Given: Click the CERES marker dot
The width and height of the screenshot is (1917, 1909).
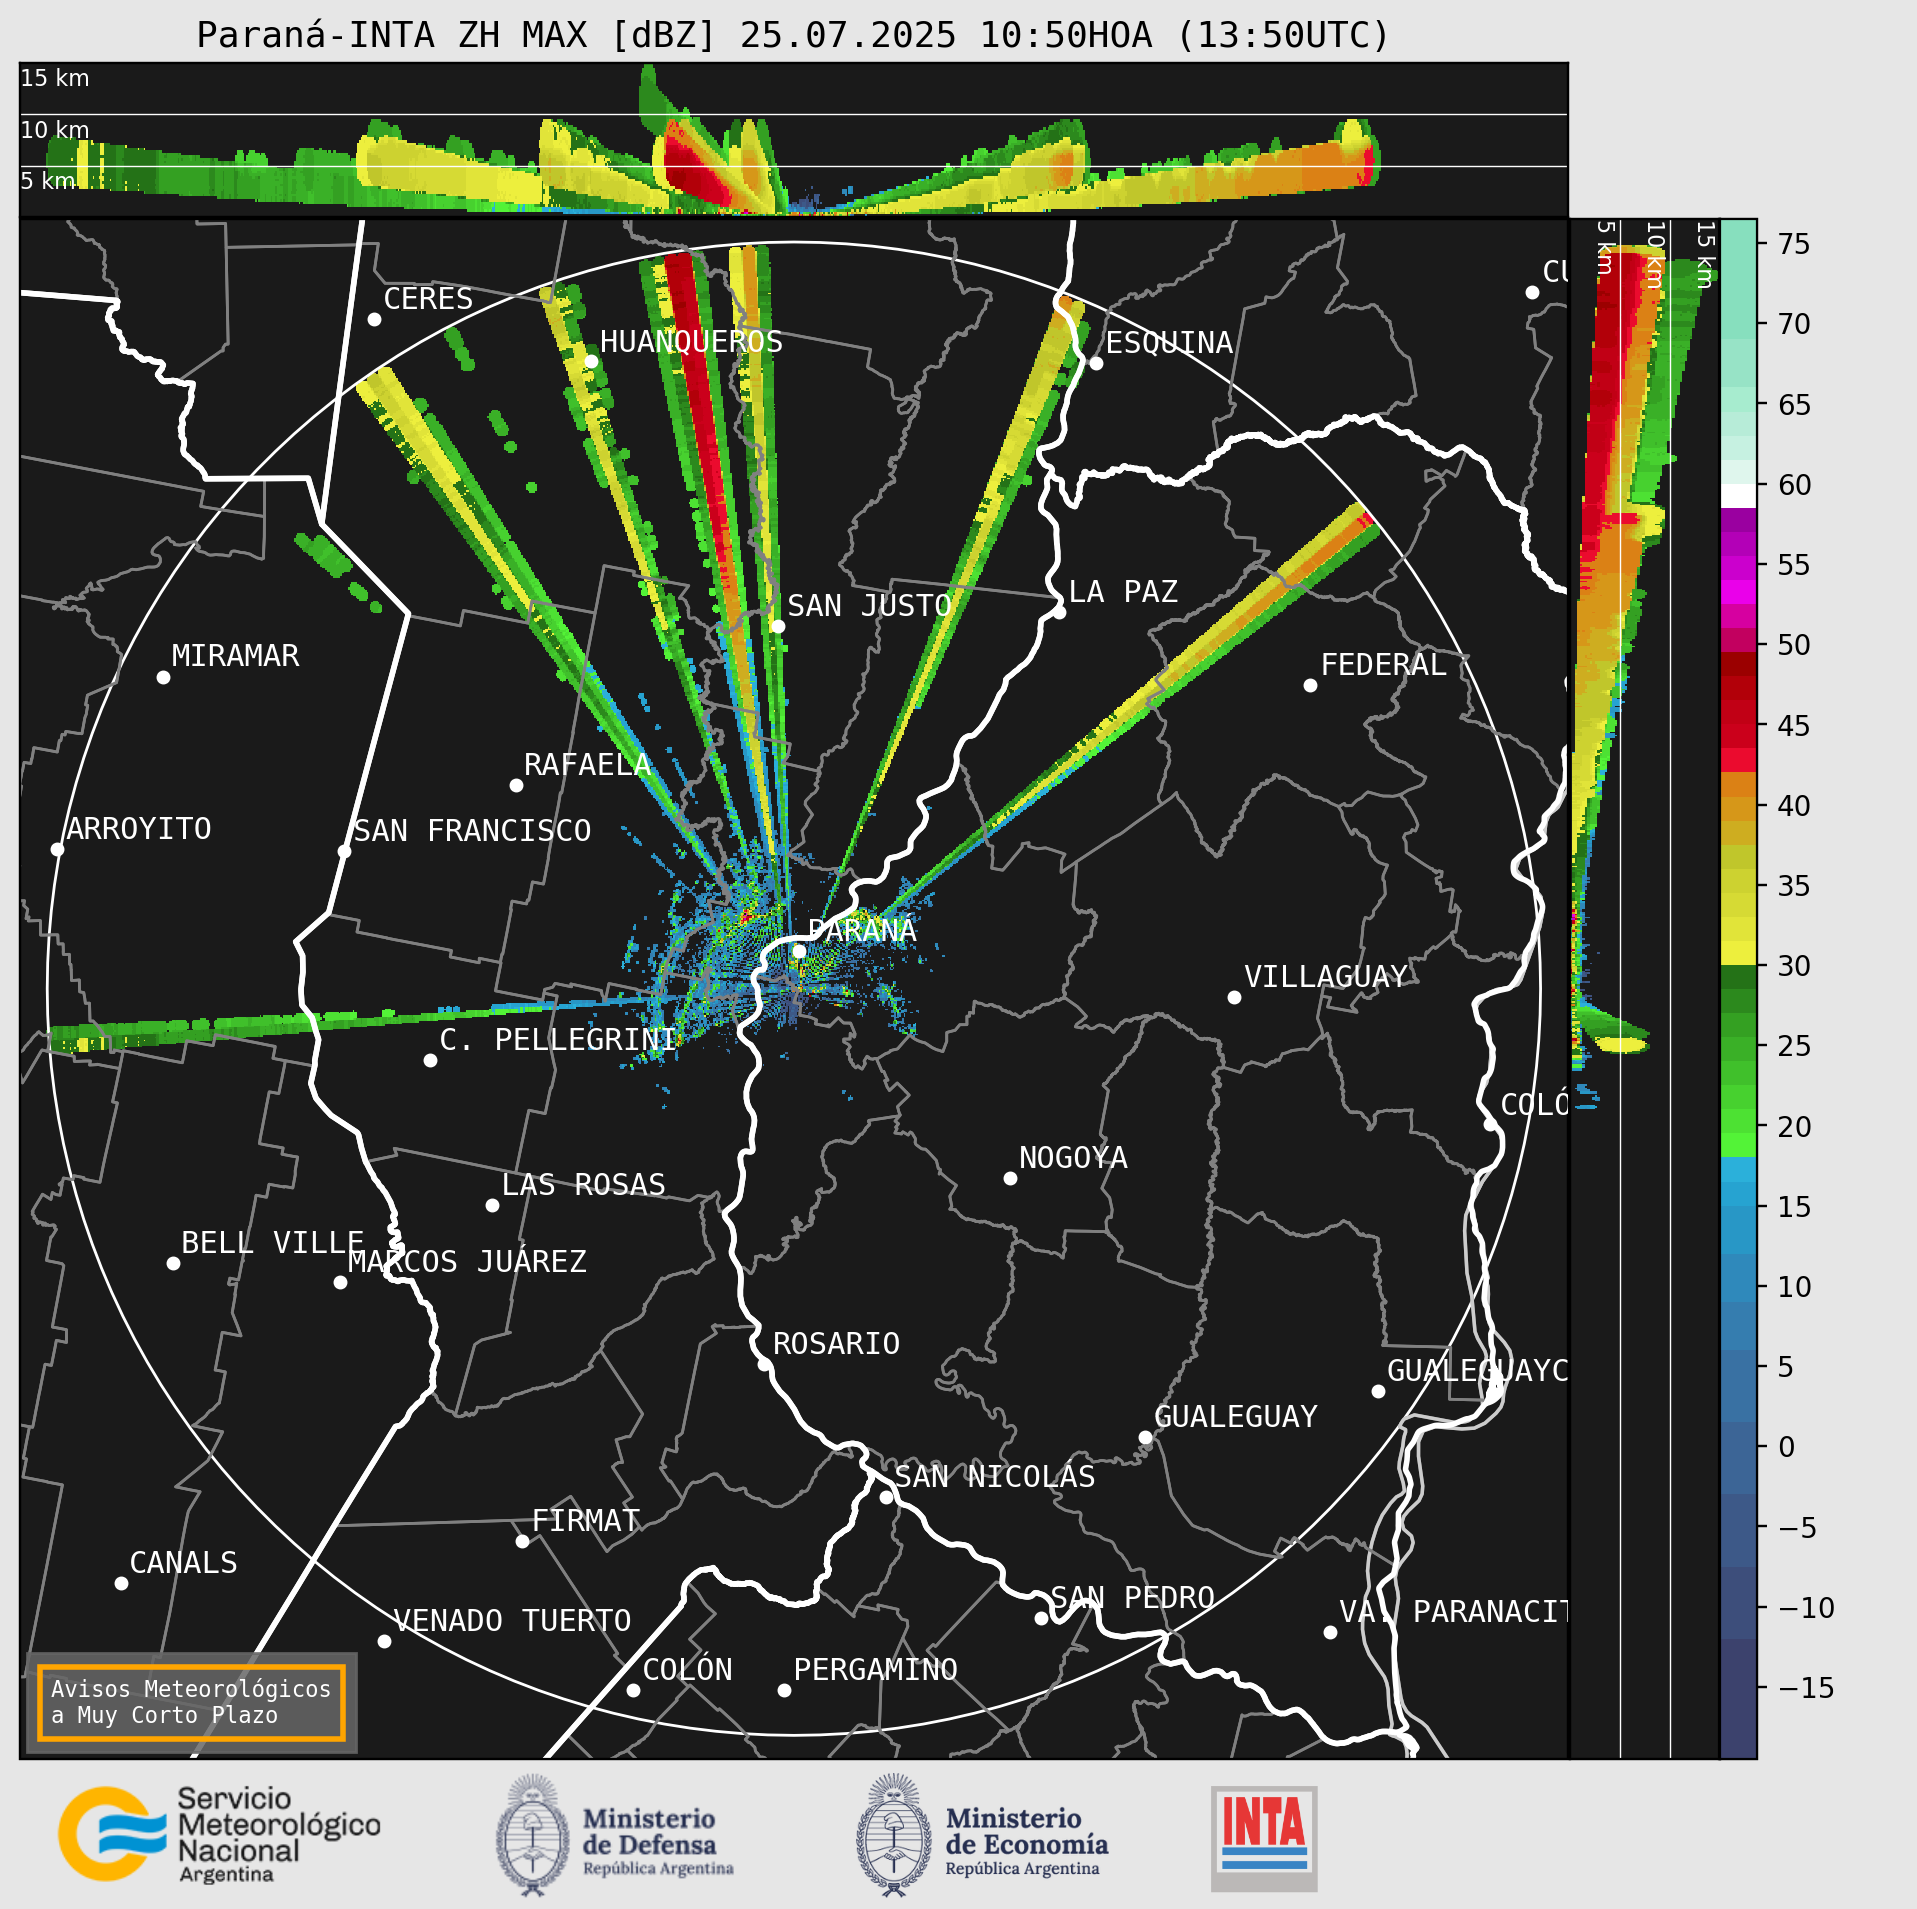Looking at the screenshot, I should point(374,319).
